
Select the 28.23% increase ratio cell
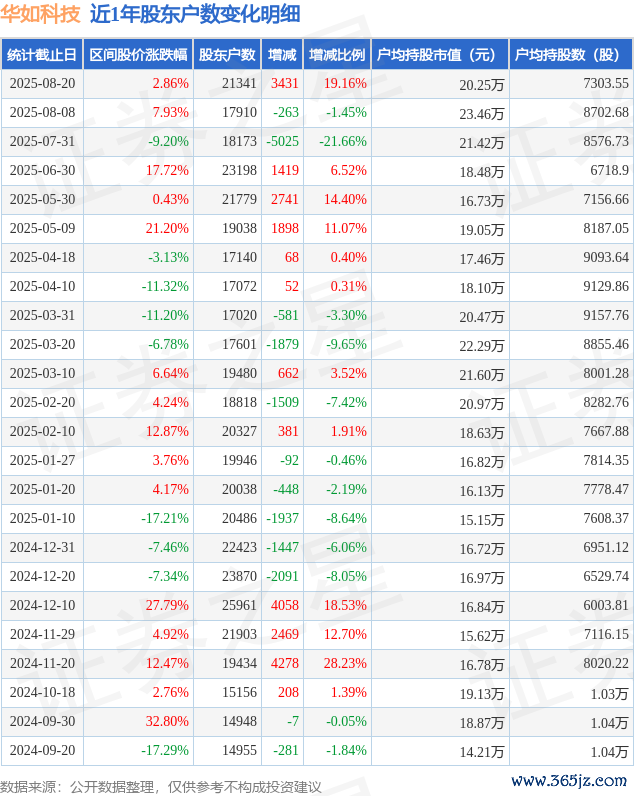345,663
